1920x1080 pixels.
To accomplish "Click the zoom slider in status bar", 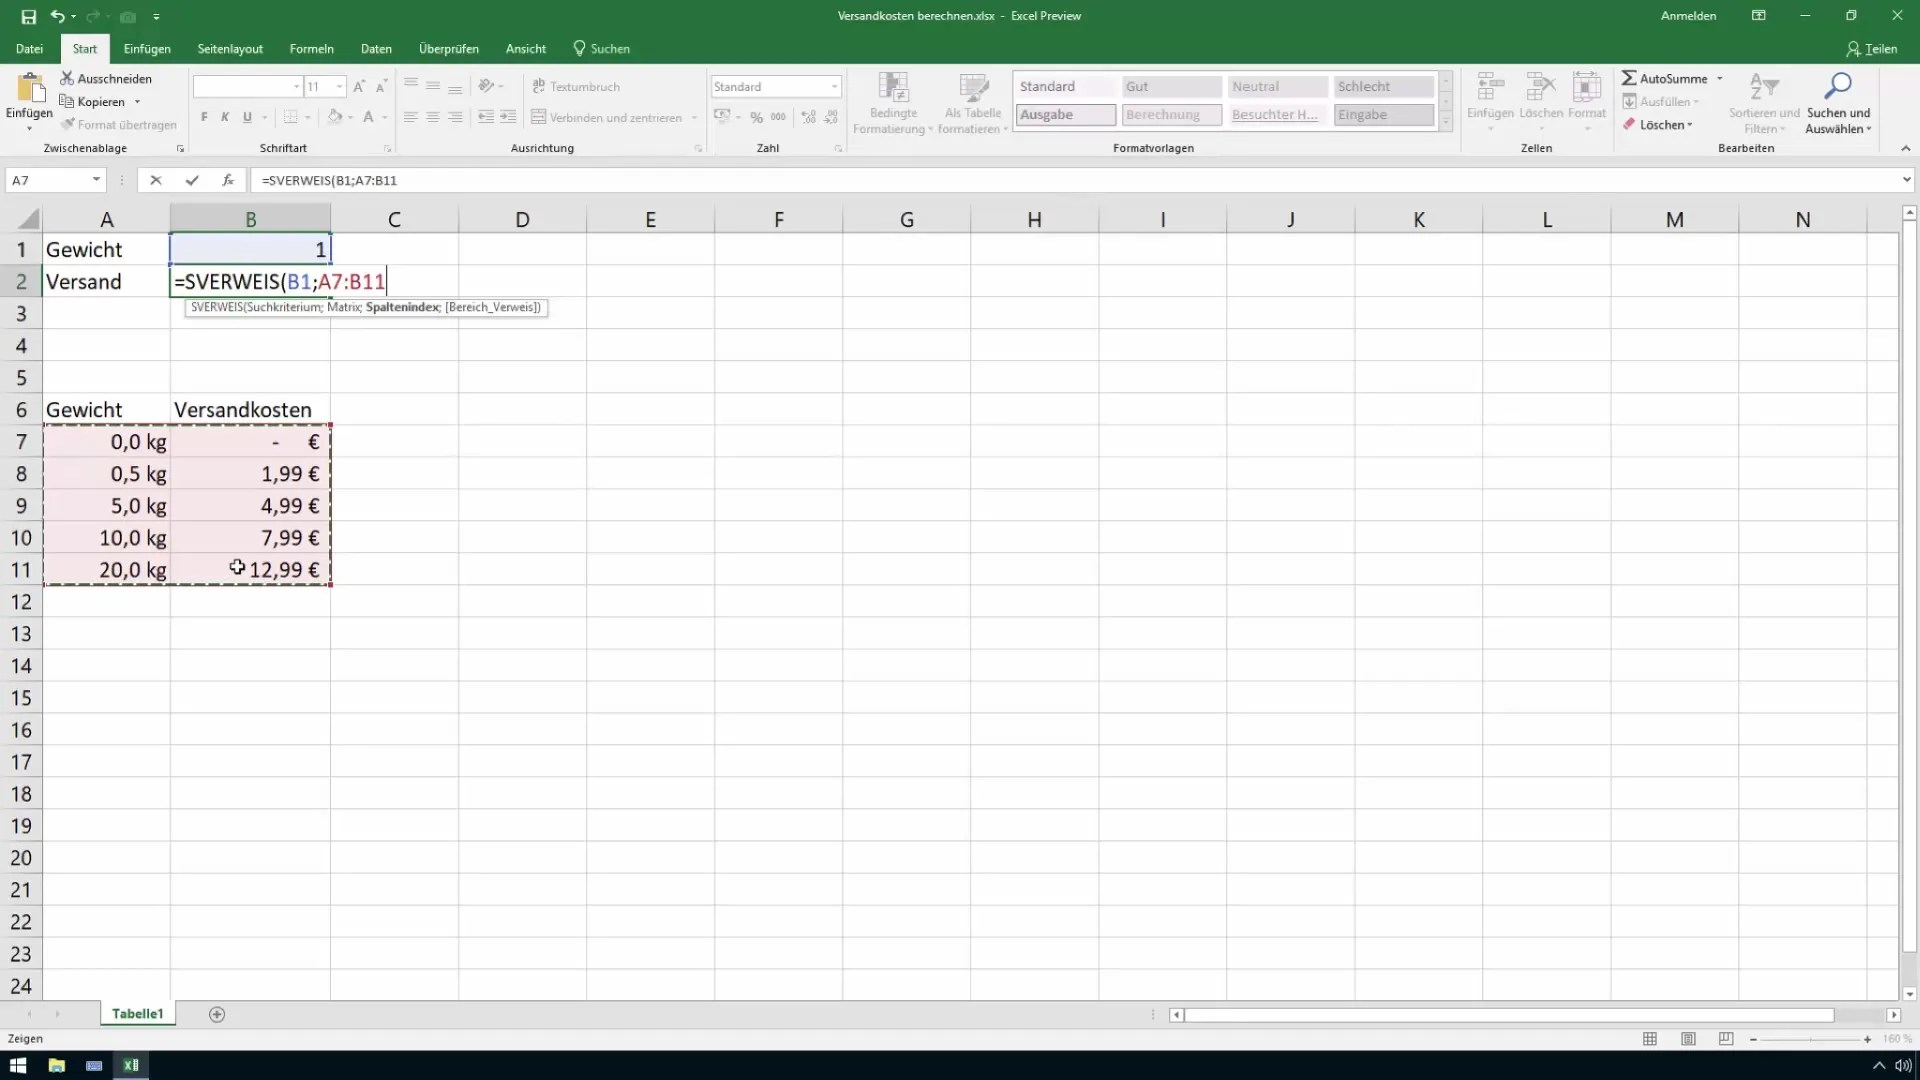I will pos(1810,1039).
